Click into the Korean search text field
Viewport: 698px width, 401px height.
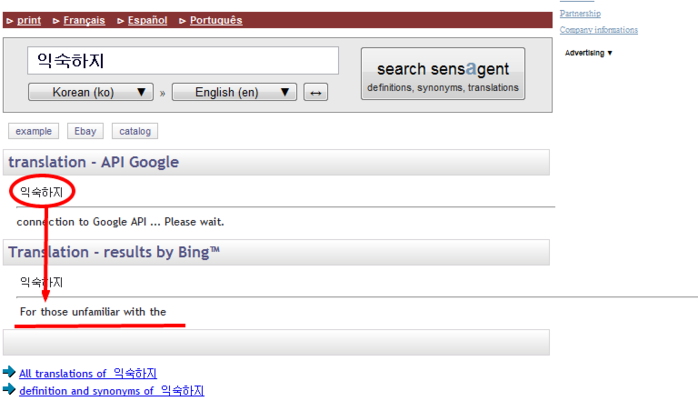point(183,61)
